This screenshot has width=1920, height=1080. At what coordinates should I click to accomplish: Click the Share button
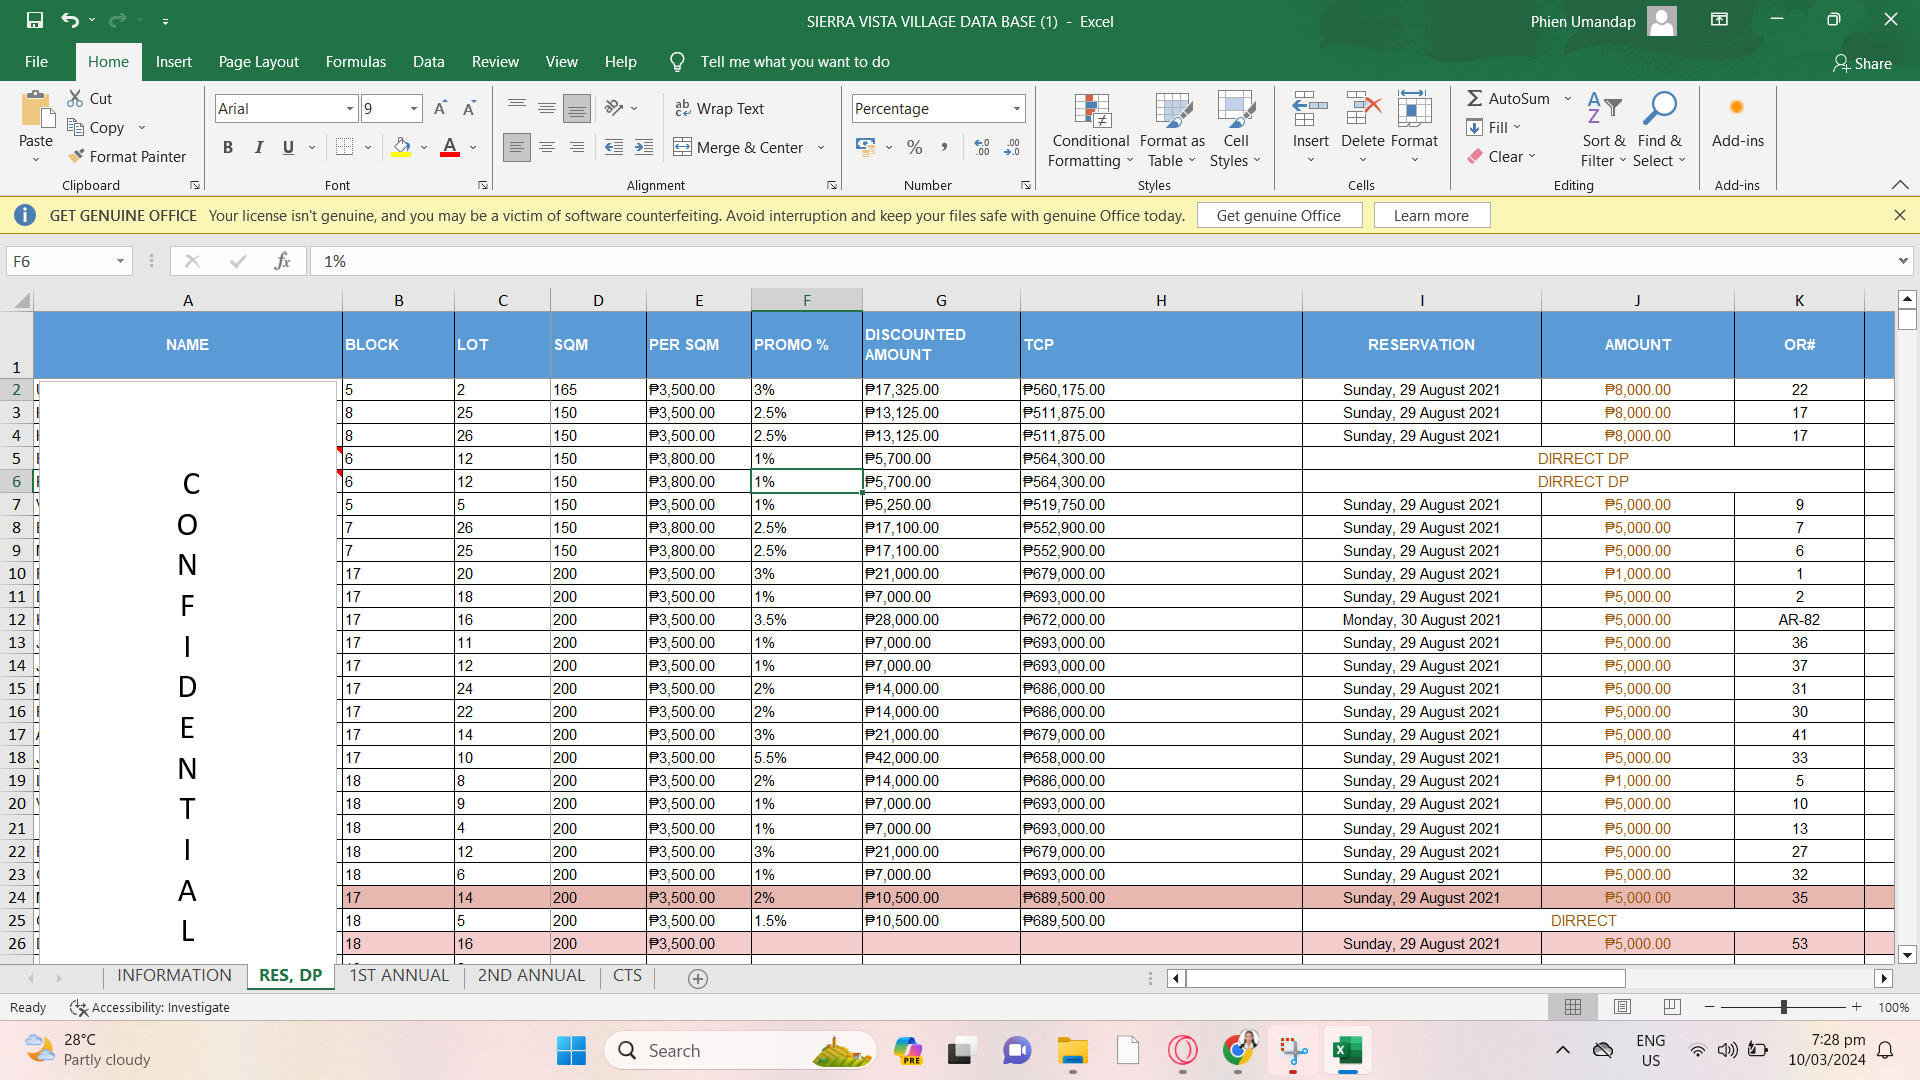coord(1862,63)
